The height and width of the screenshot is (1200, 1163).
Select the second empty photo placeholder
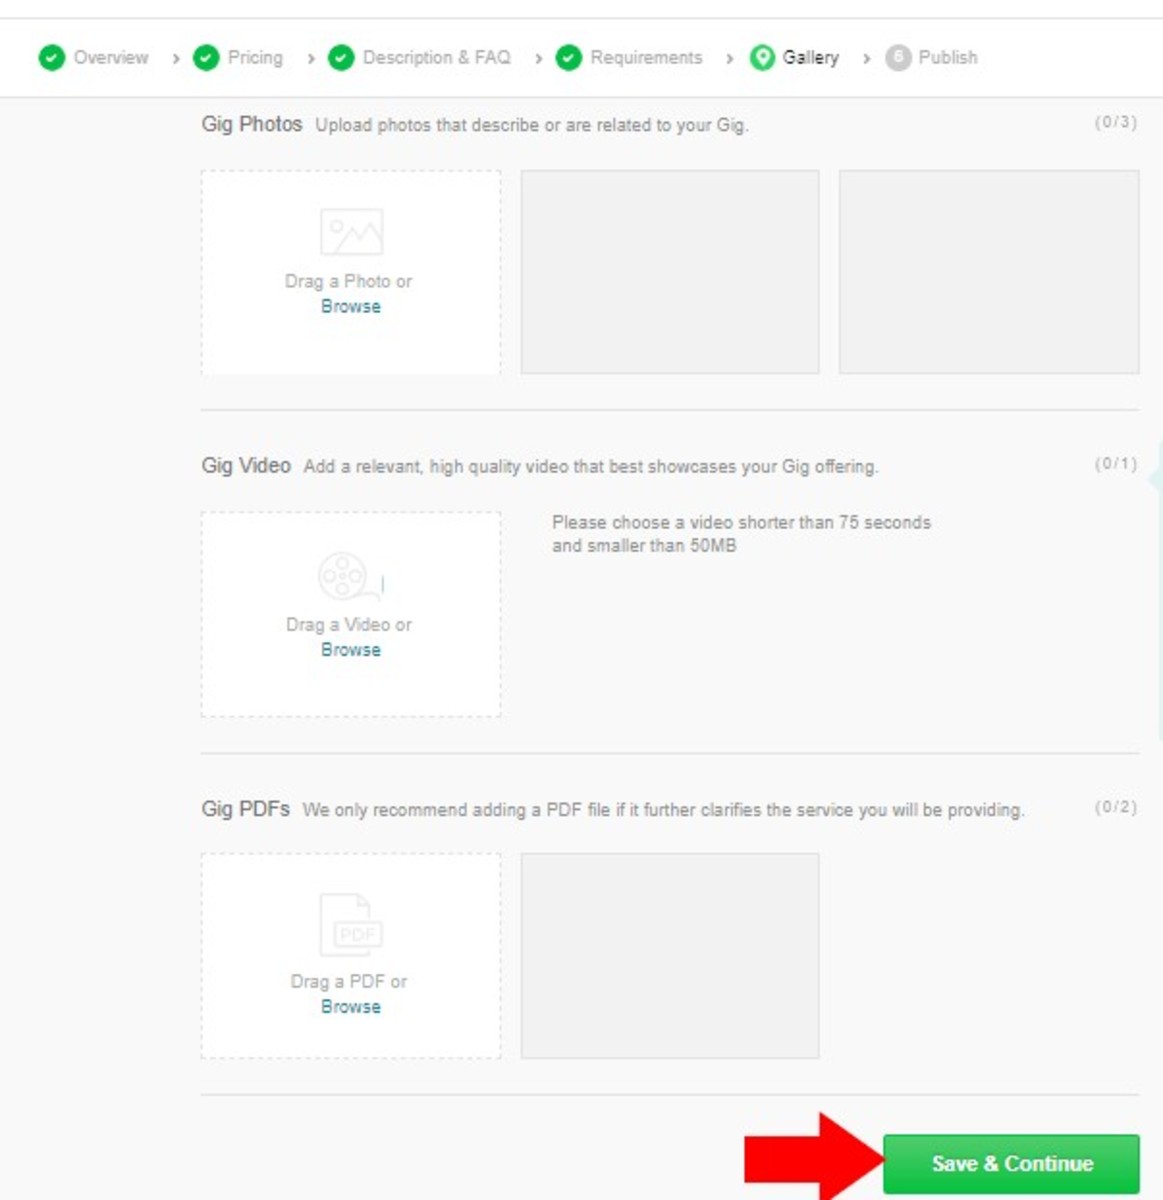coord(670,271)
